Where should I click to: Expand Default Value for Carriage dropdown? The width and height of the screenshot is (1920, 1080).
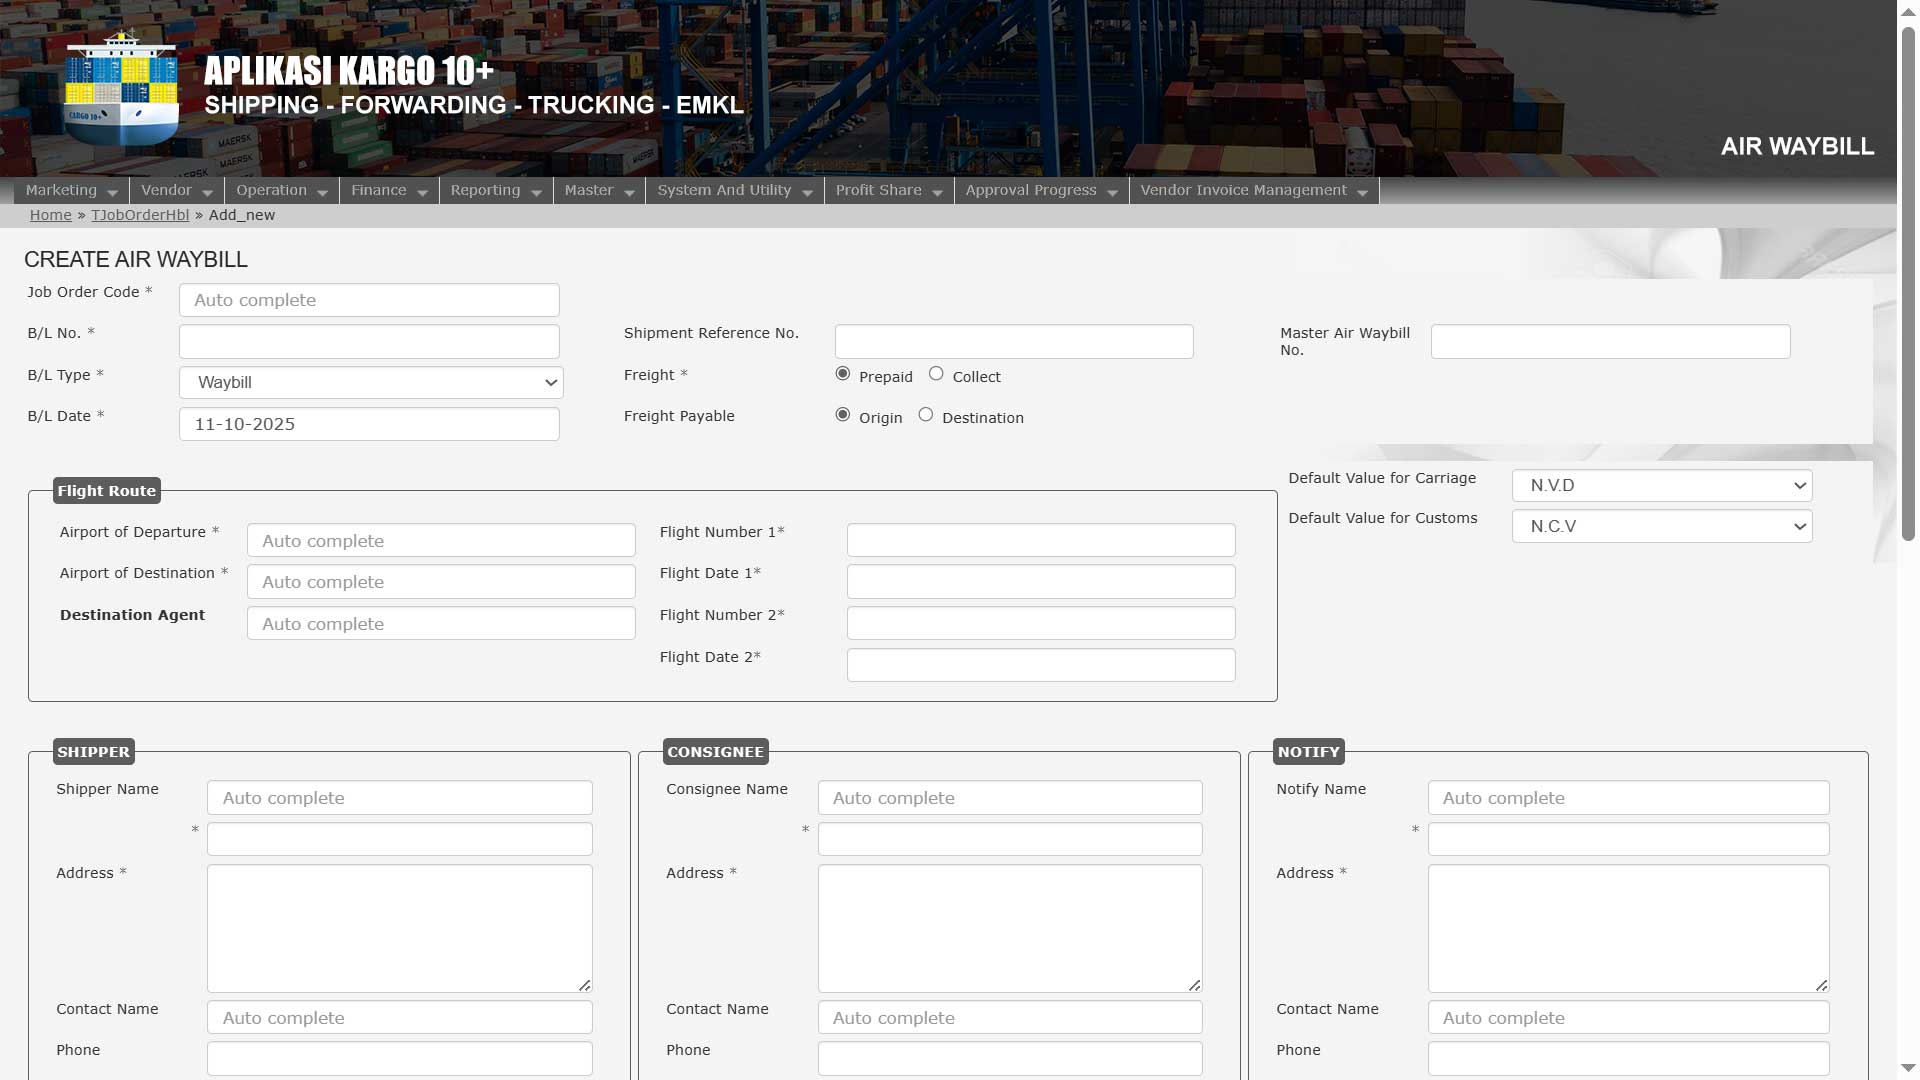[x=1661, y=486]
